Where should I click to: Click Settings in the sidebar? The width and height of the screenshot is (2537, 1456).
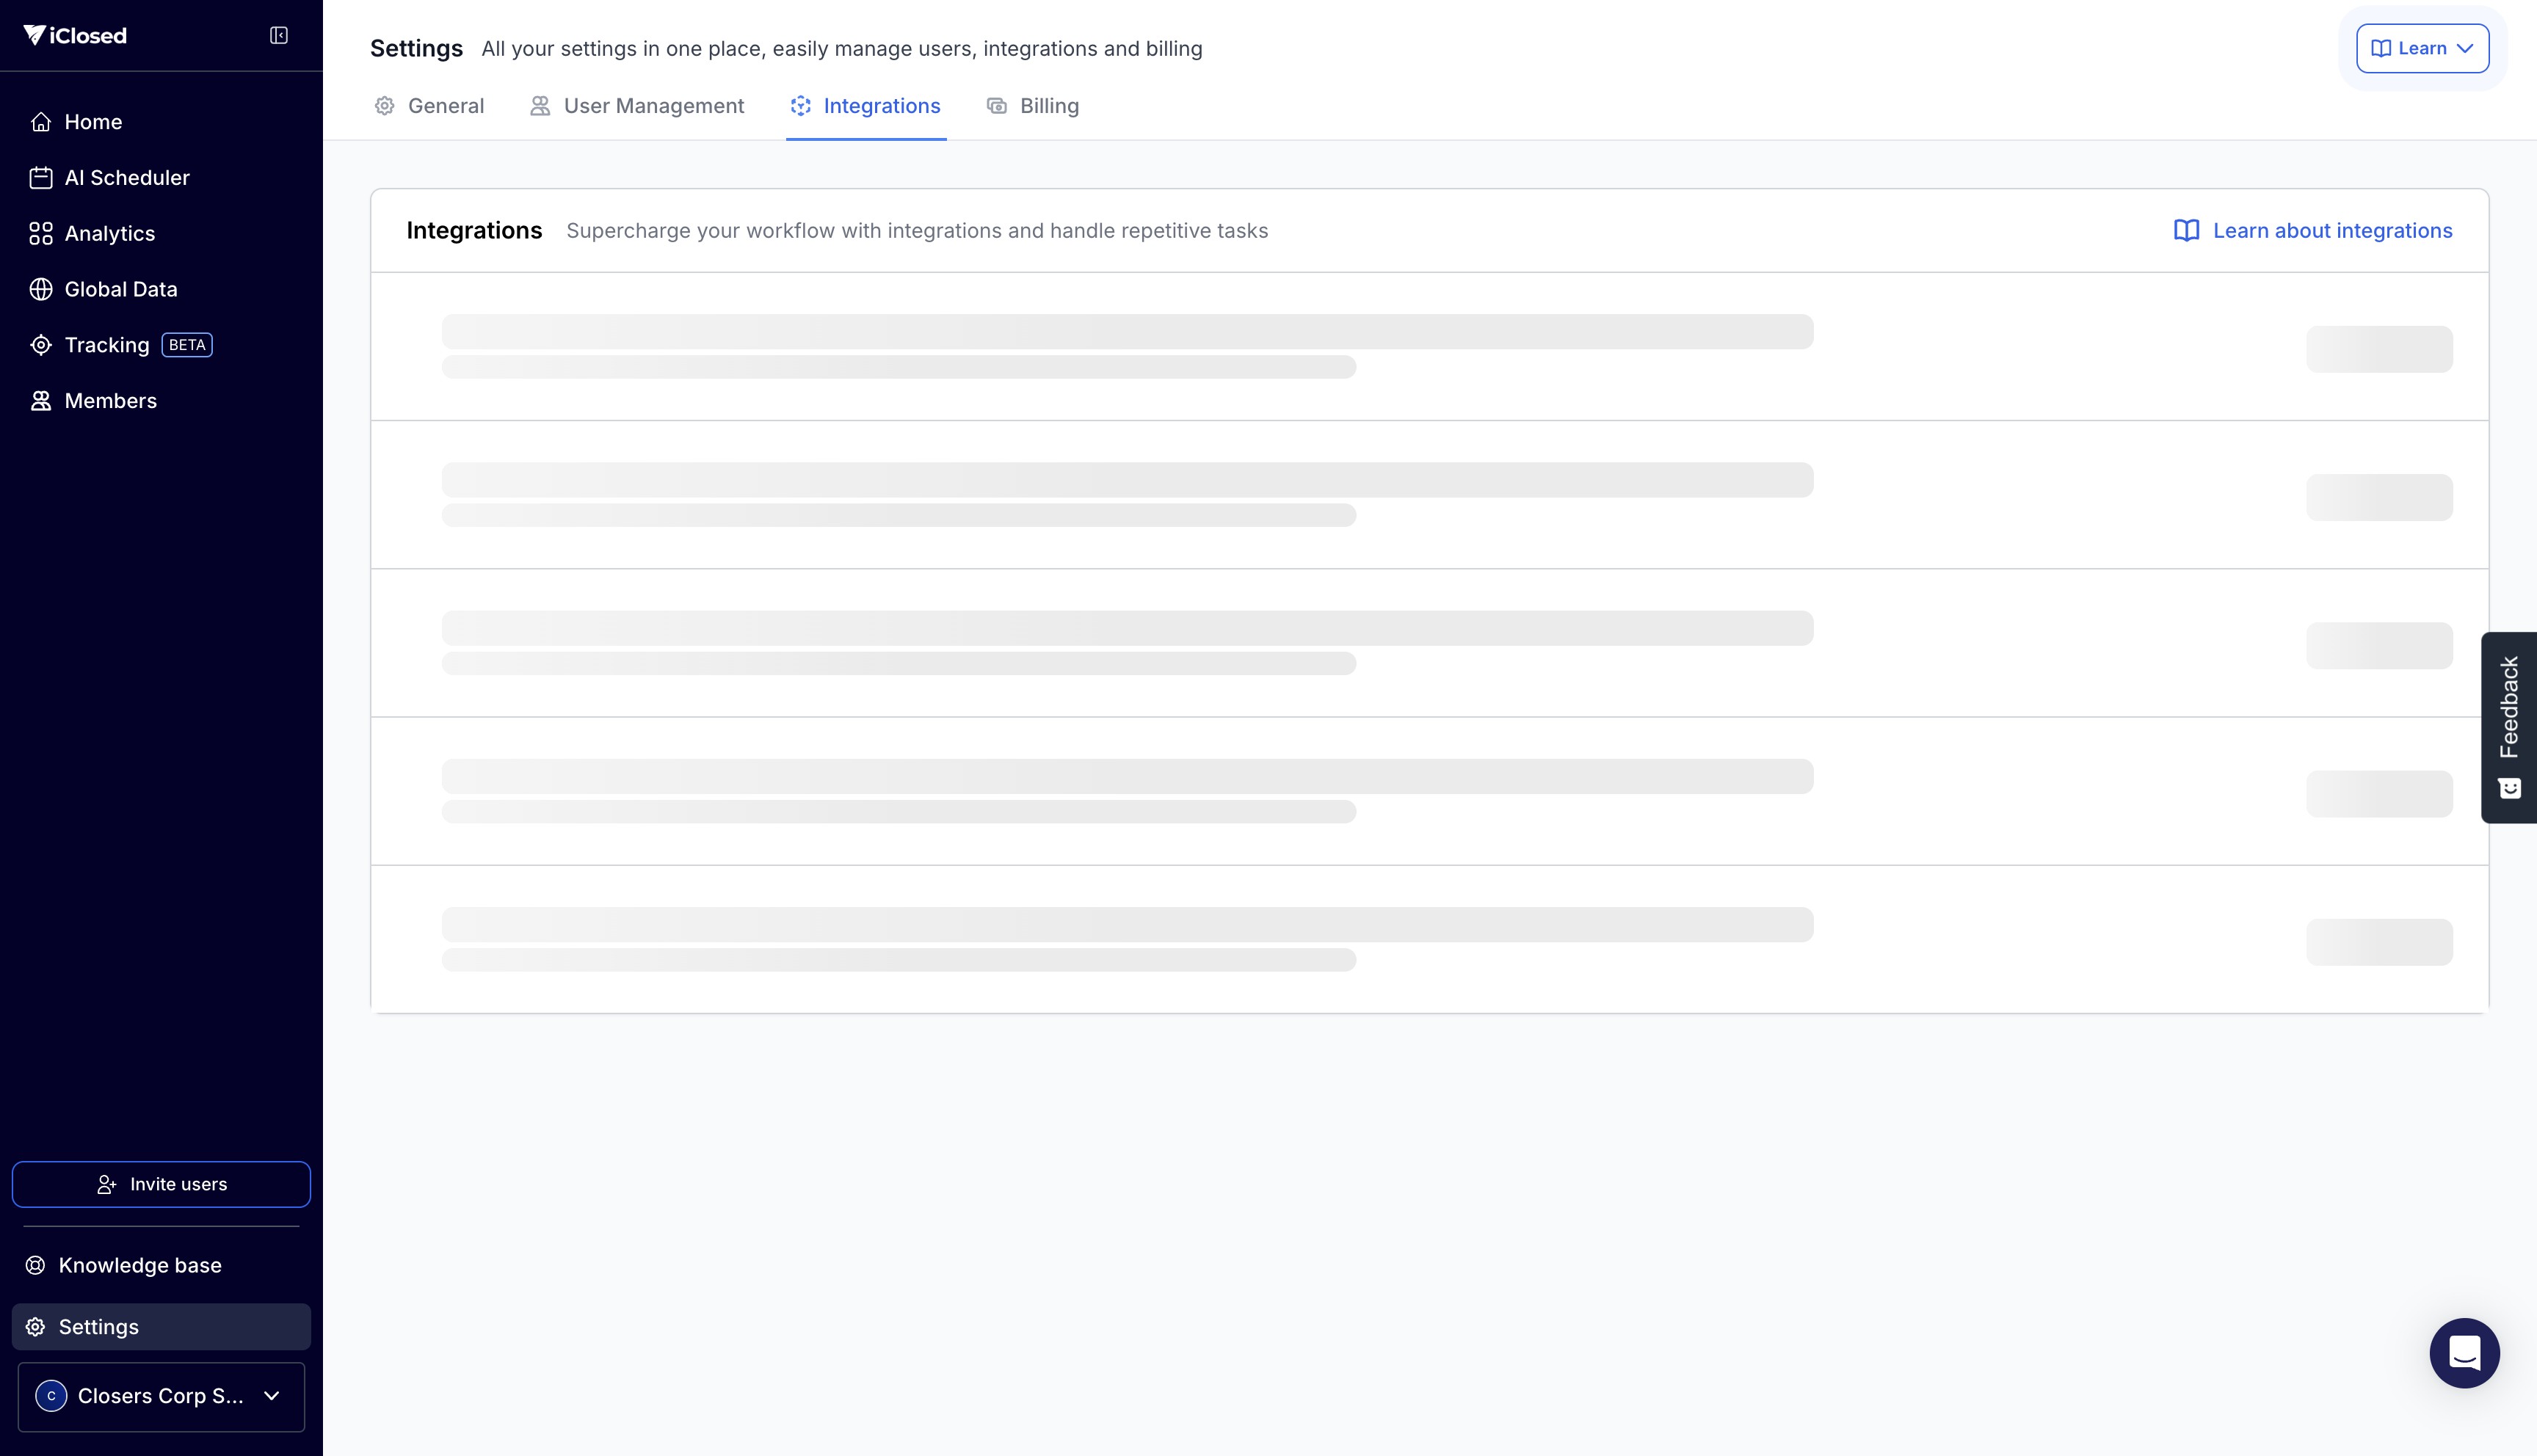(x=98, y=1327)
